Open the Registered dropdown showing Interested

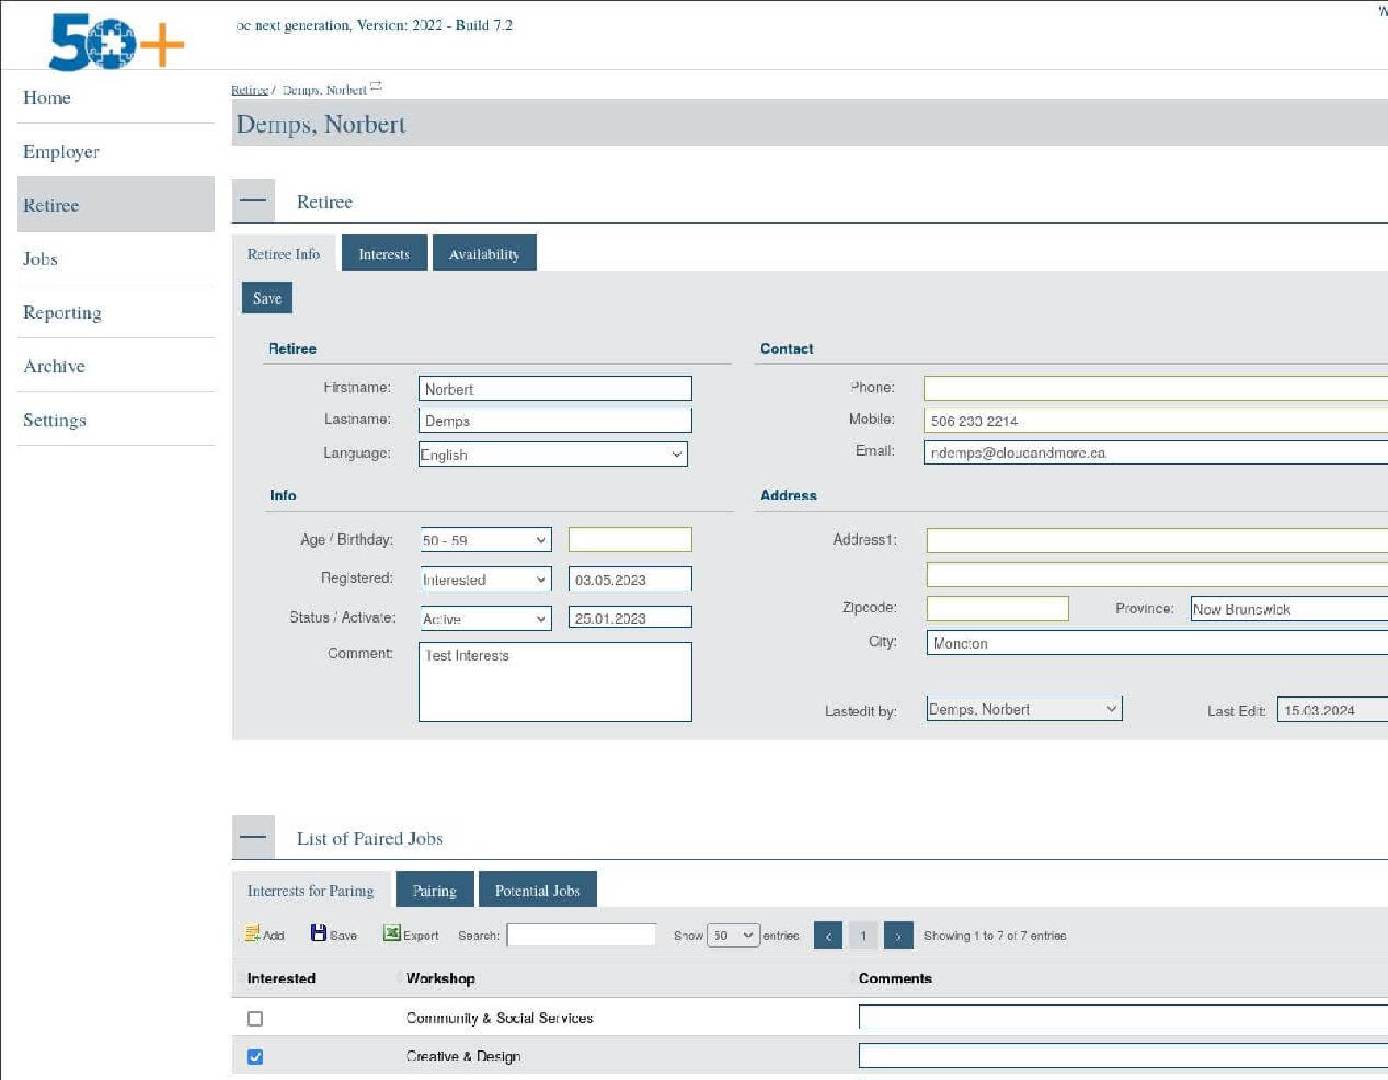[x=485, y=579]
